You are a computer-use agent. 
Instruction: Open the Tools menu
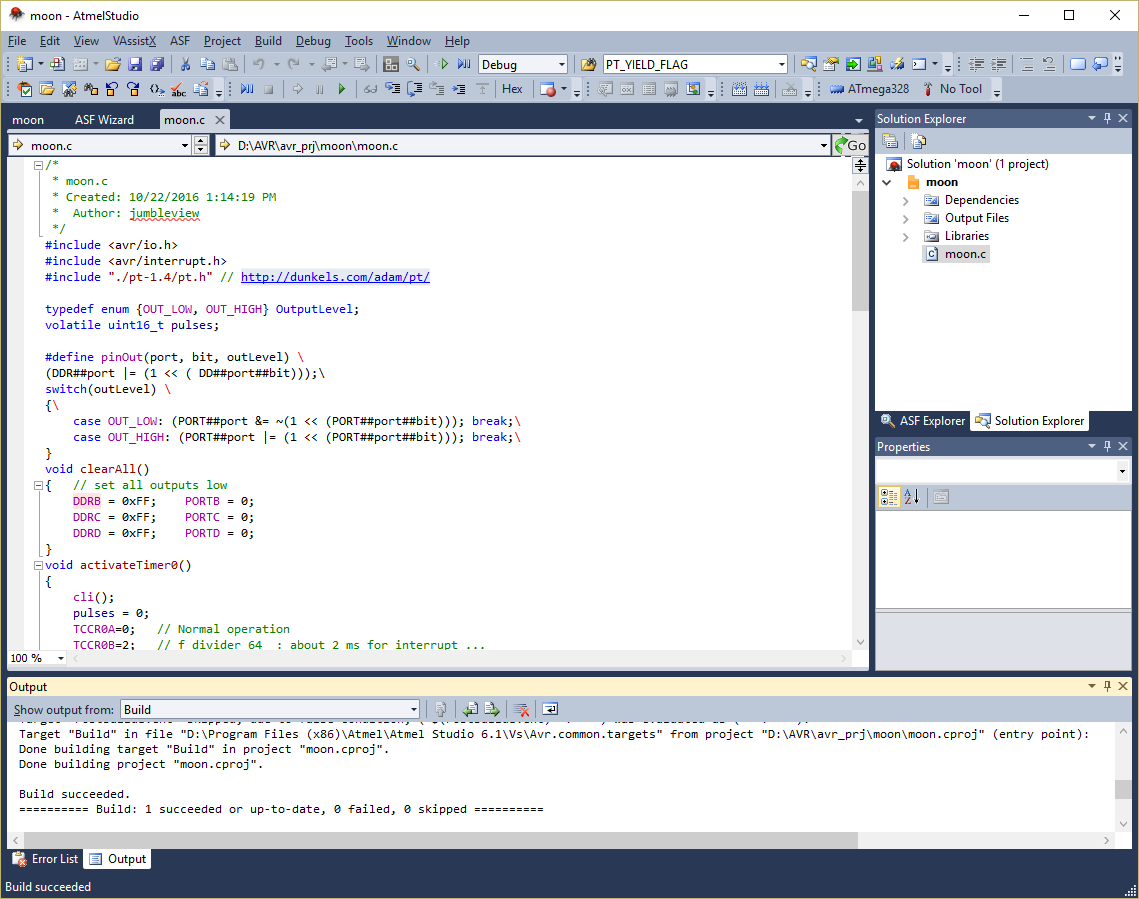pos(359,41)
